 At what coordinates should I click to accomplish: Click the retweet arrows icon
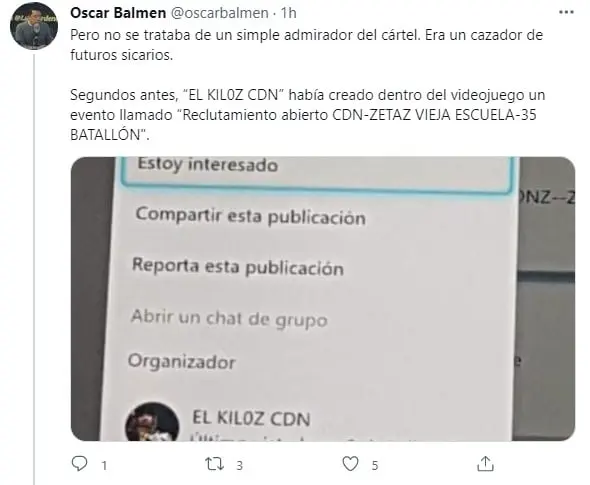pyautogui.click(x=214, y=464)
